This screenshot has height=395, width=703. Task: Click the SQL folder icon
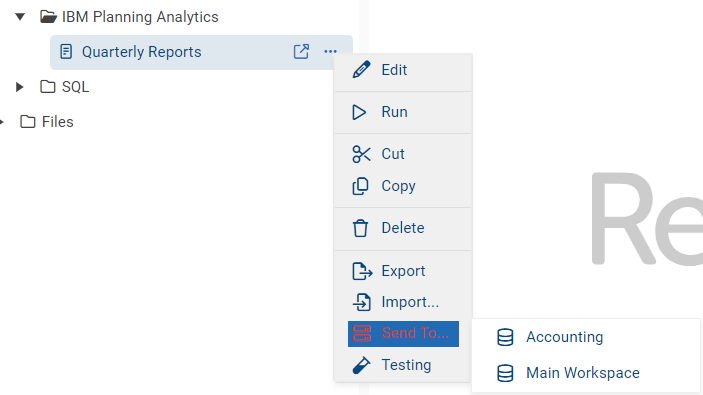pyautogui.click(x=48, y=87)
